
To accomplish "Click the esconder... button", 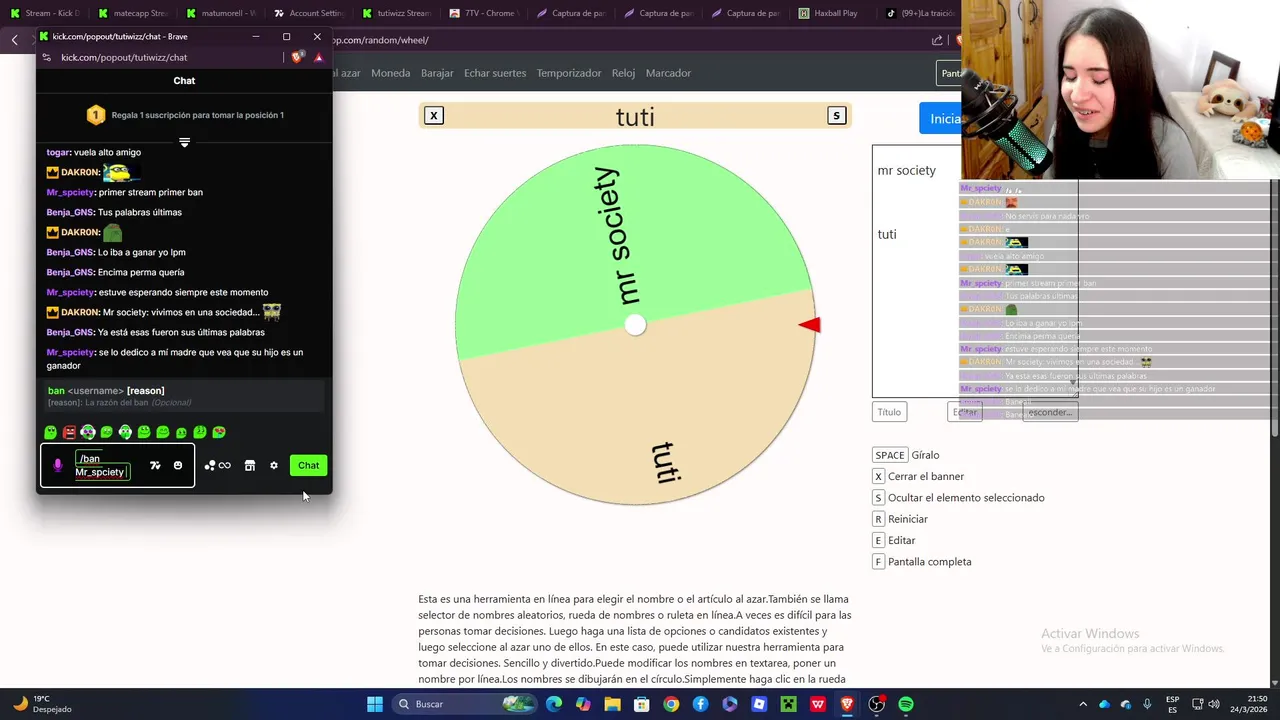I will [1050, 412].
